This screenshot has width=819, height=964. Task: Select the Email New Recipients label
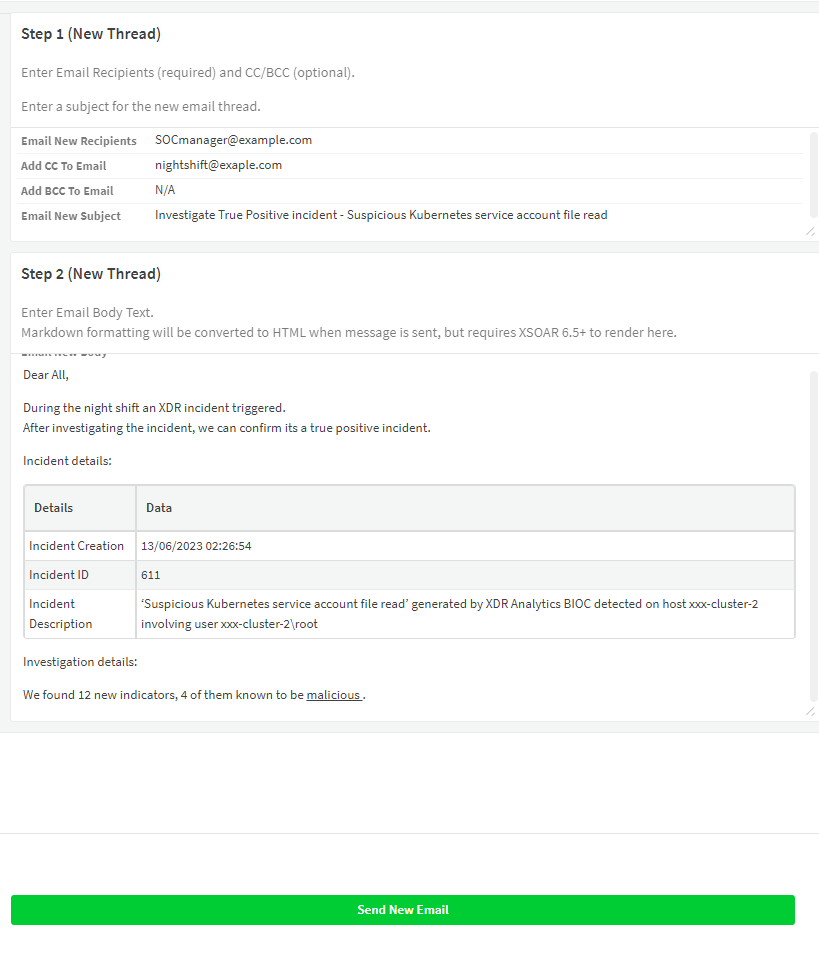pyautogui.click(x=79, y=141)
